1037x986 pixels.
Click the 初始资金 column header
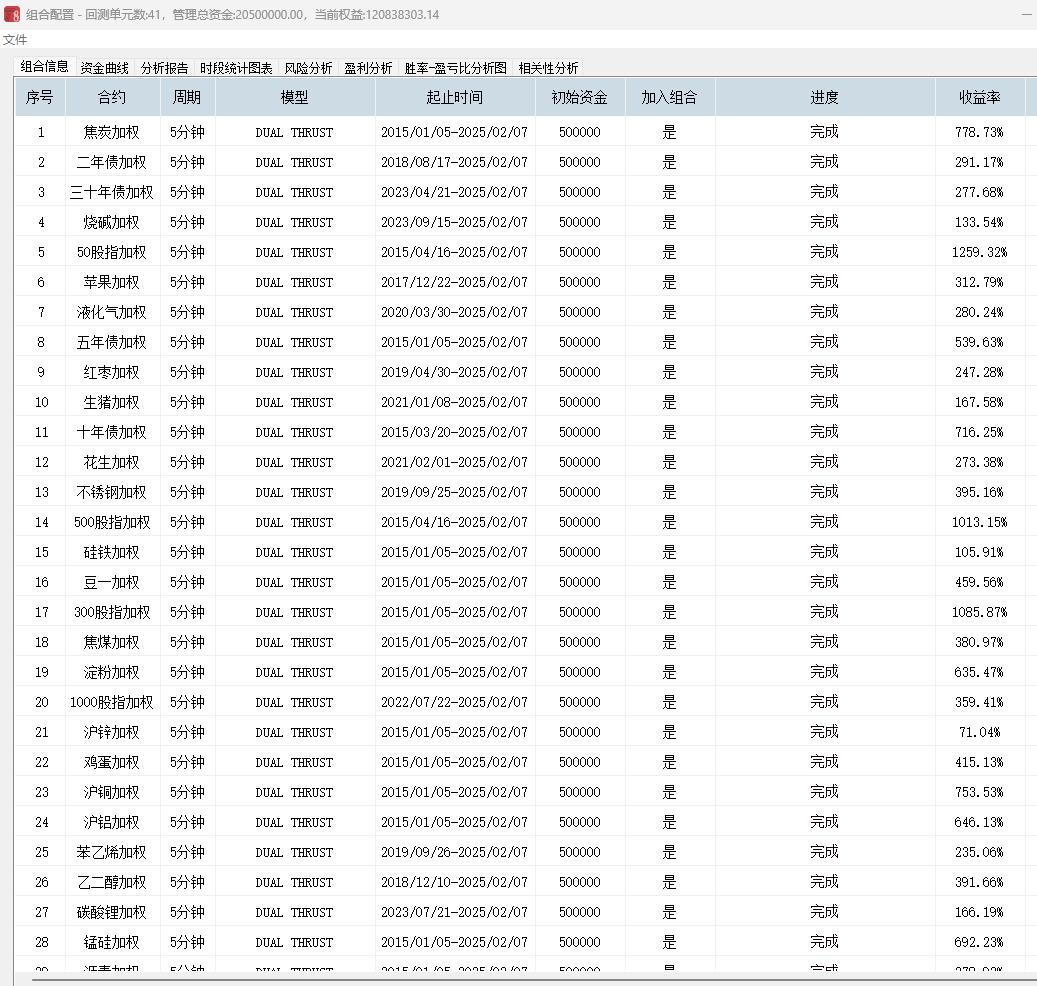(x=579, y=97)
